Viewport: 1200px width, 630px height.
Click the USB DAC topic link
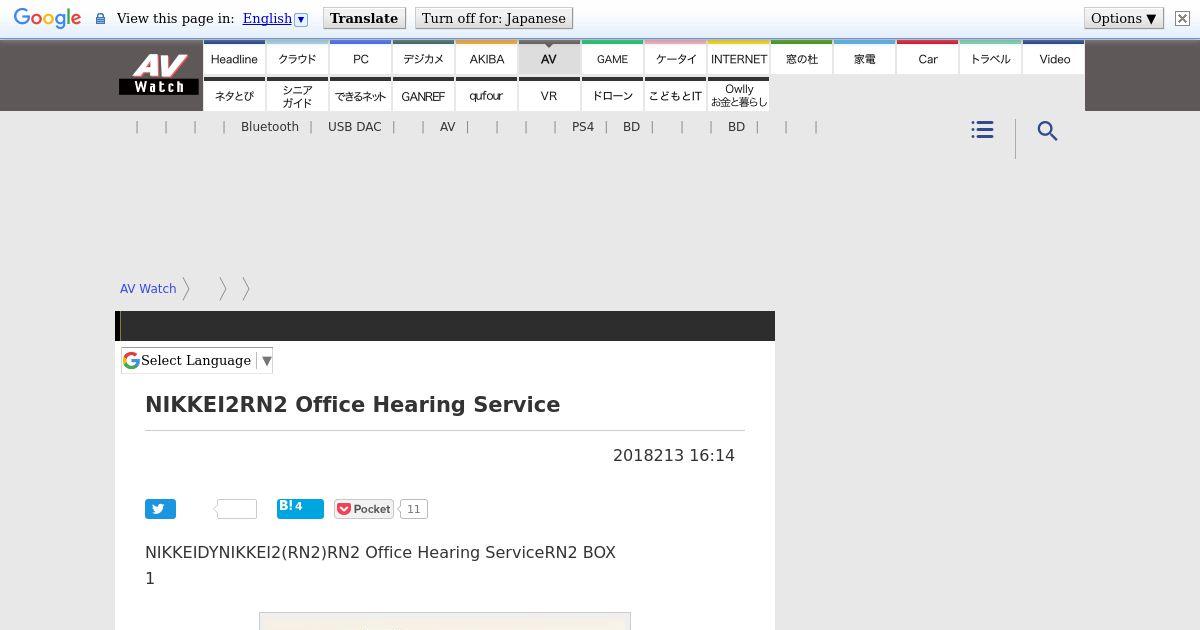tap(355, 127)
